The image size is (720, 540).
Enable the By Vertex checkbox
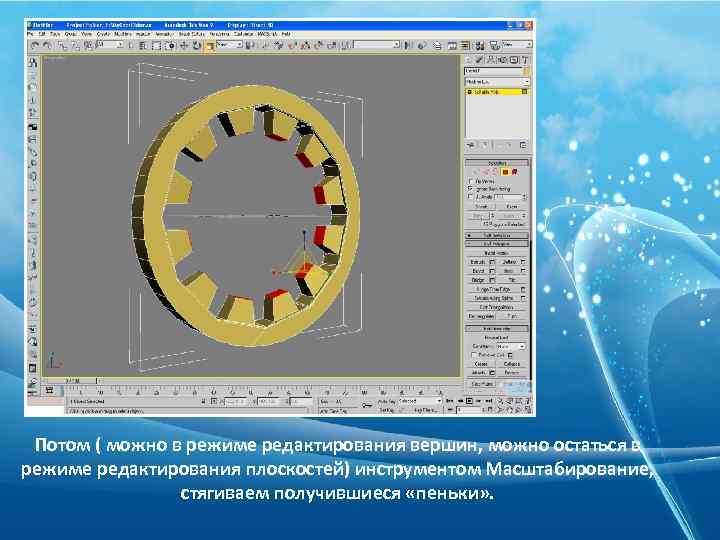point(471,181)
